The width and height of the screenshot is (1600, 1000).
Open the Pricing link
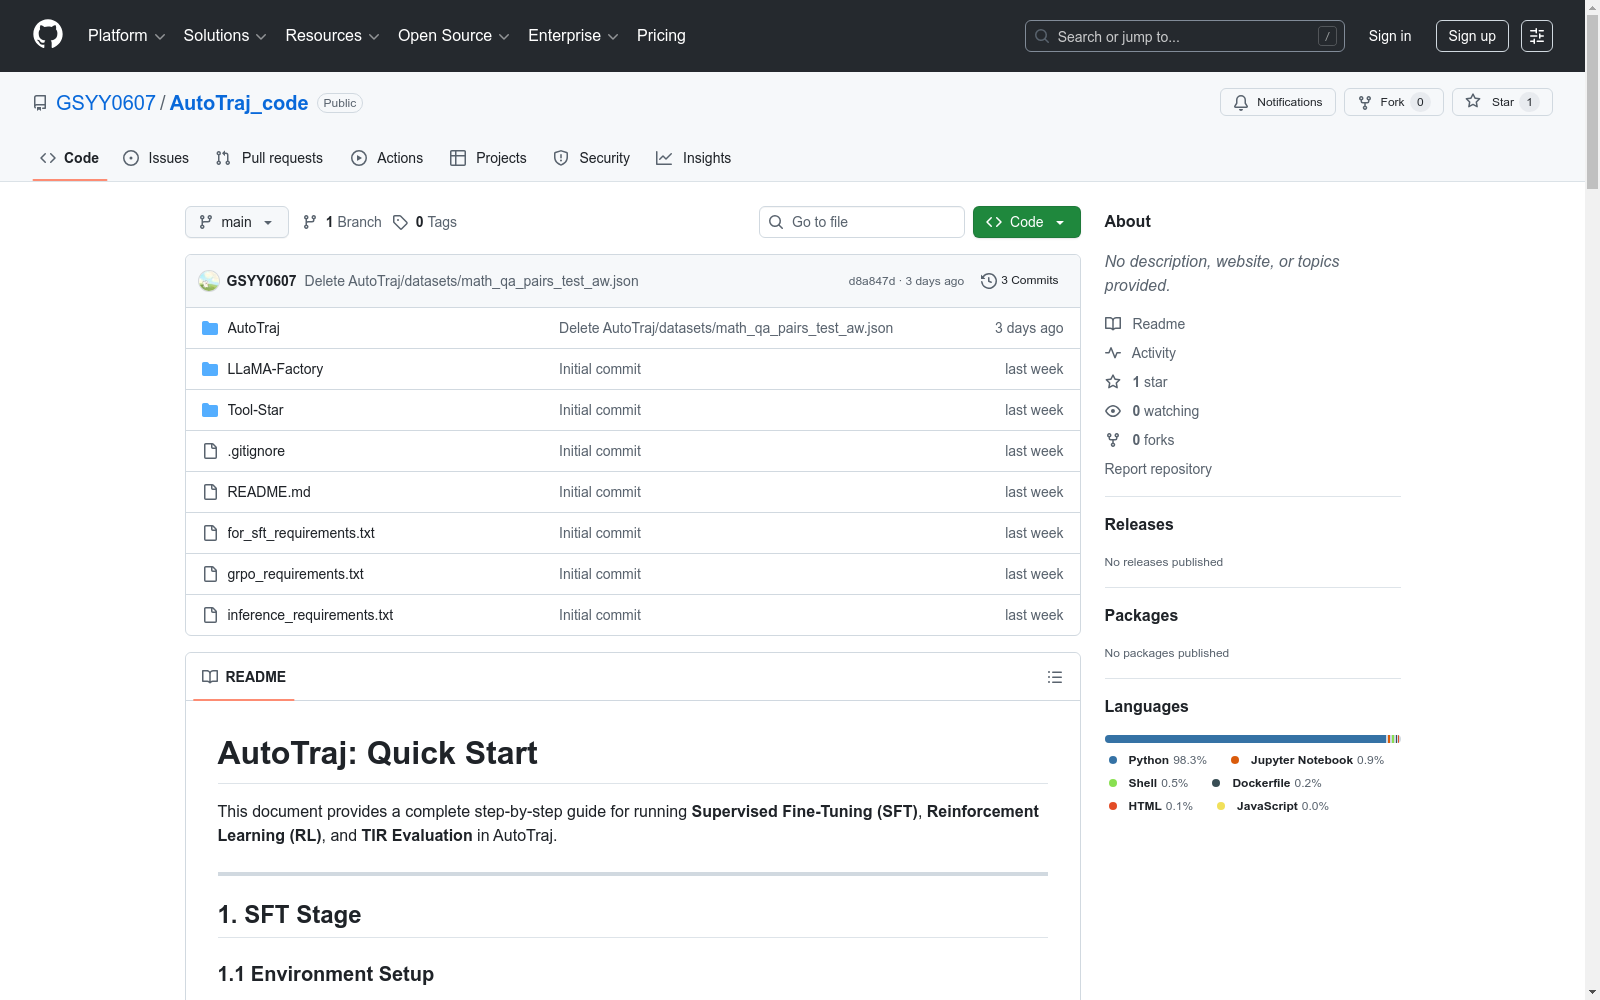pyautogui.click(x=661, y=36)
